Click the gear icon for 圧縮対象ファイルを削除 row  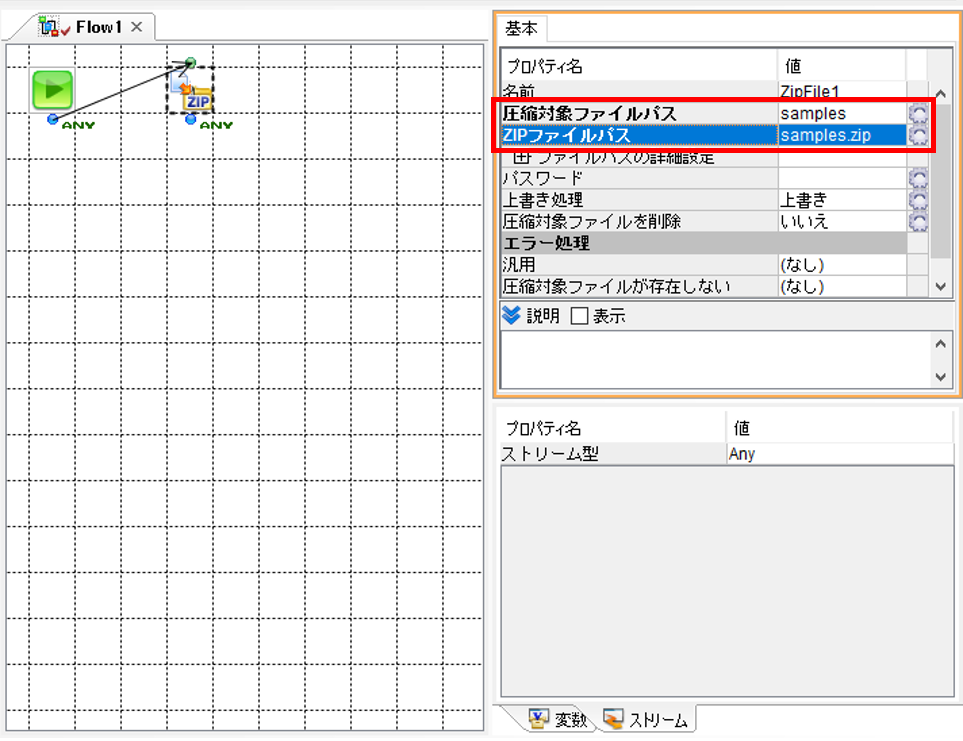tap(919, 222)
